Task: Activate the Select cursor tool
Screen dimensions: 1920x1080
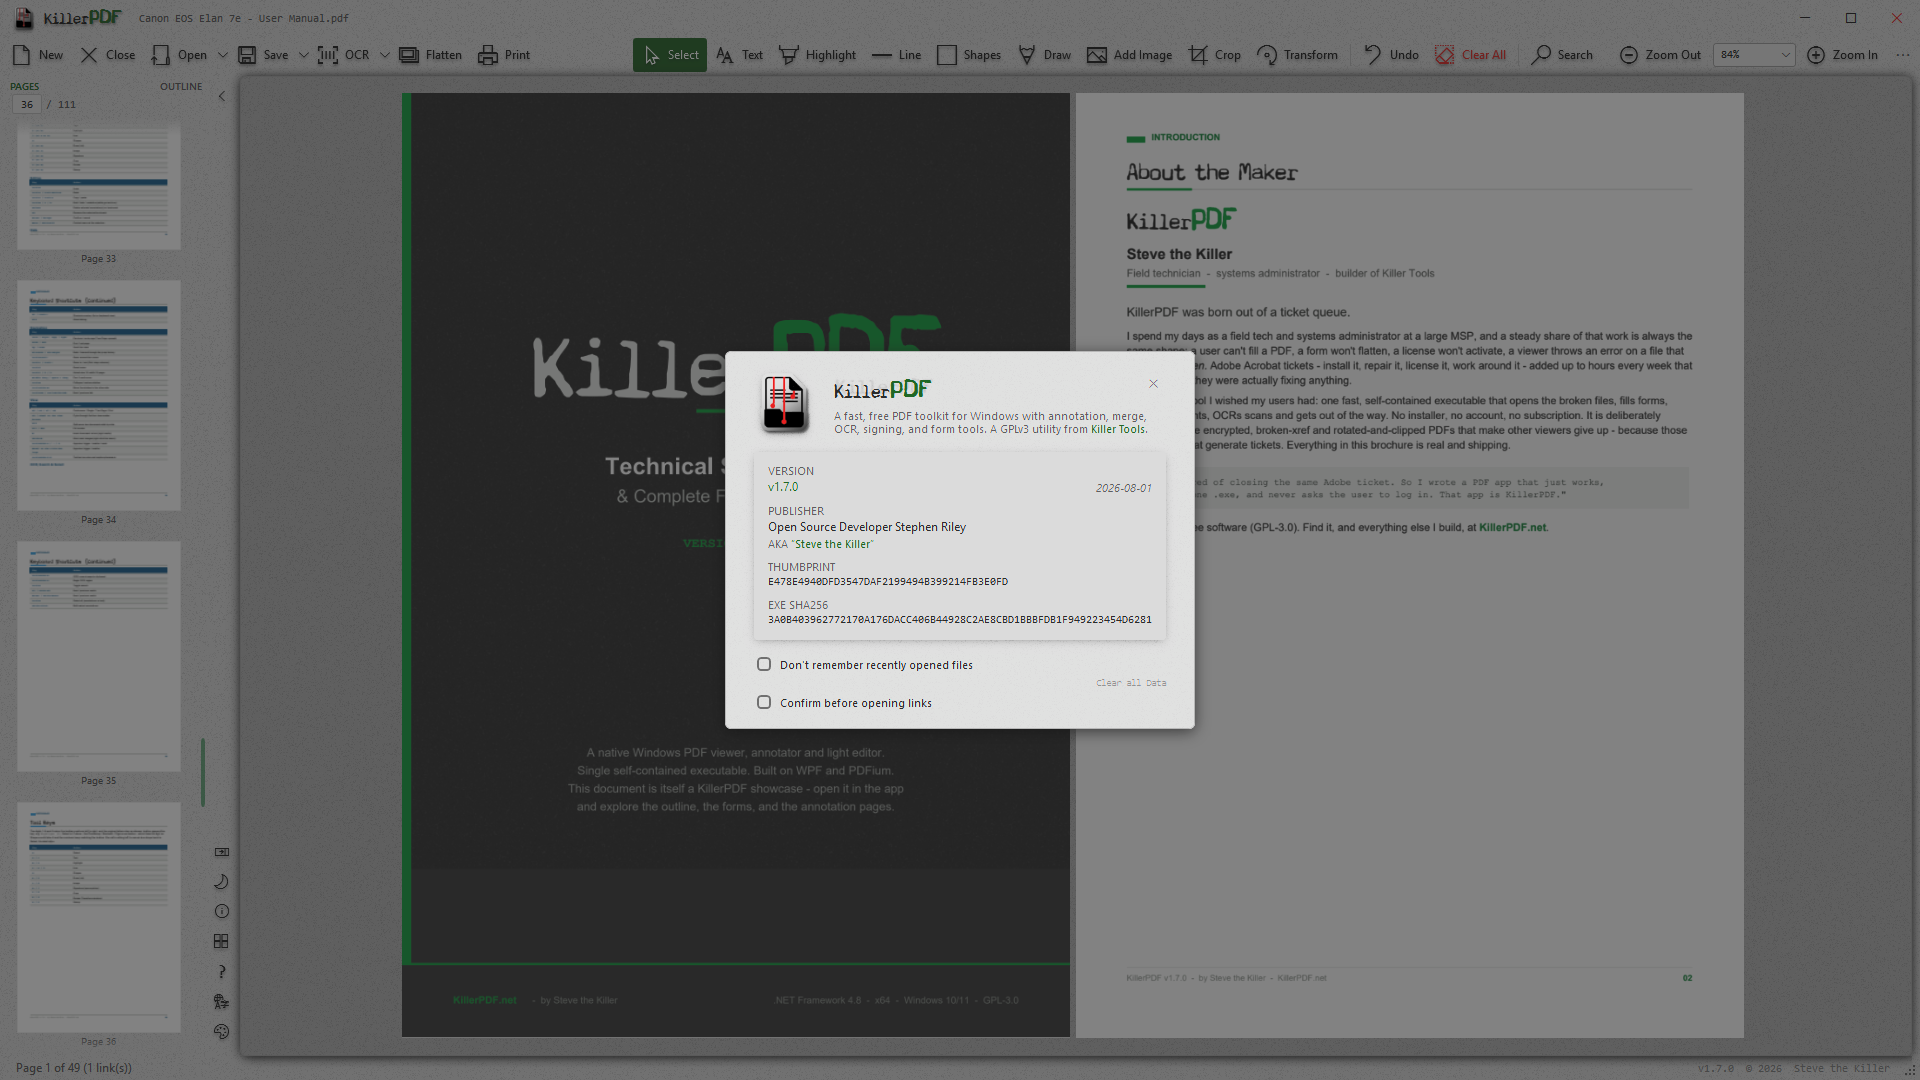Action: (x=670, y=55)
